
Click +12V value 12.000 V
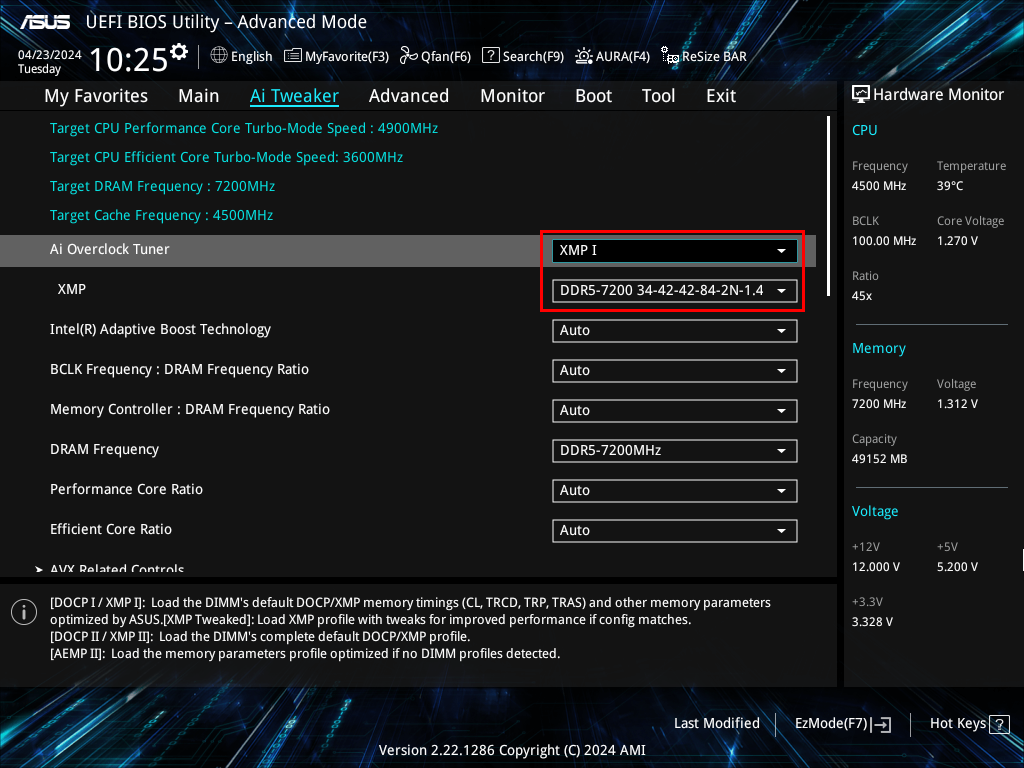876,567
